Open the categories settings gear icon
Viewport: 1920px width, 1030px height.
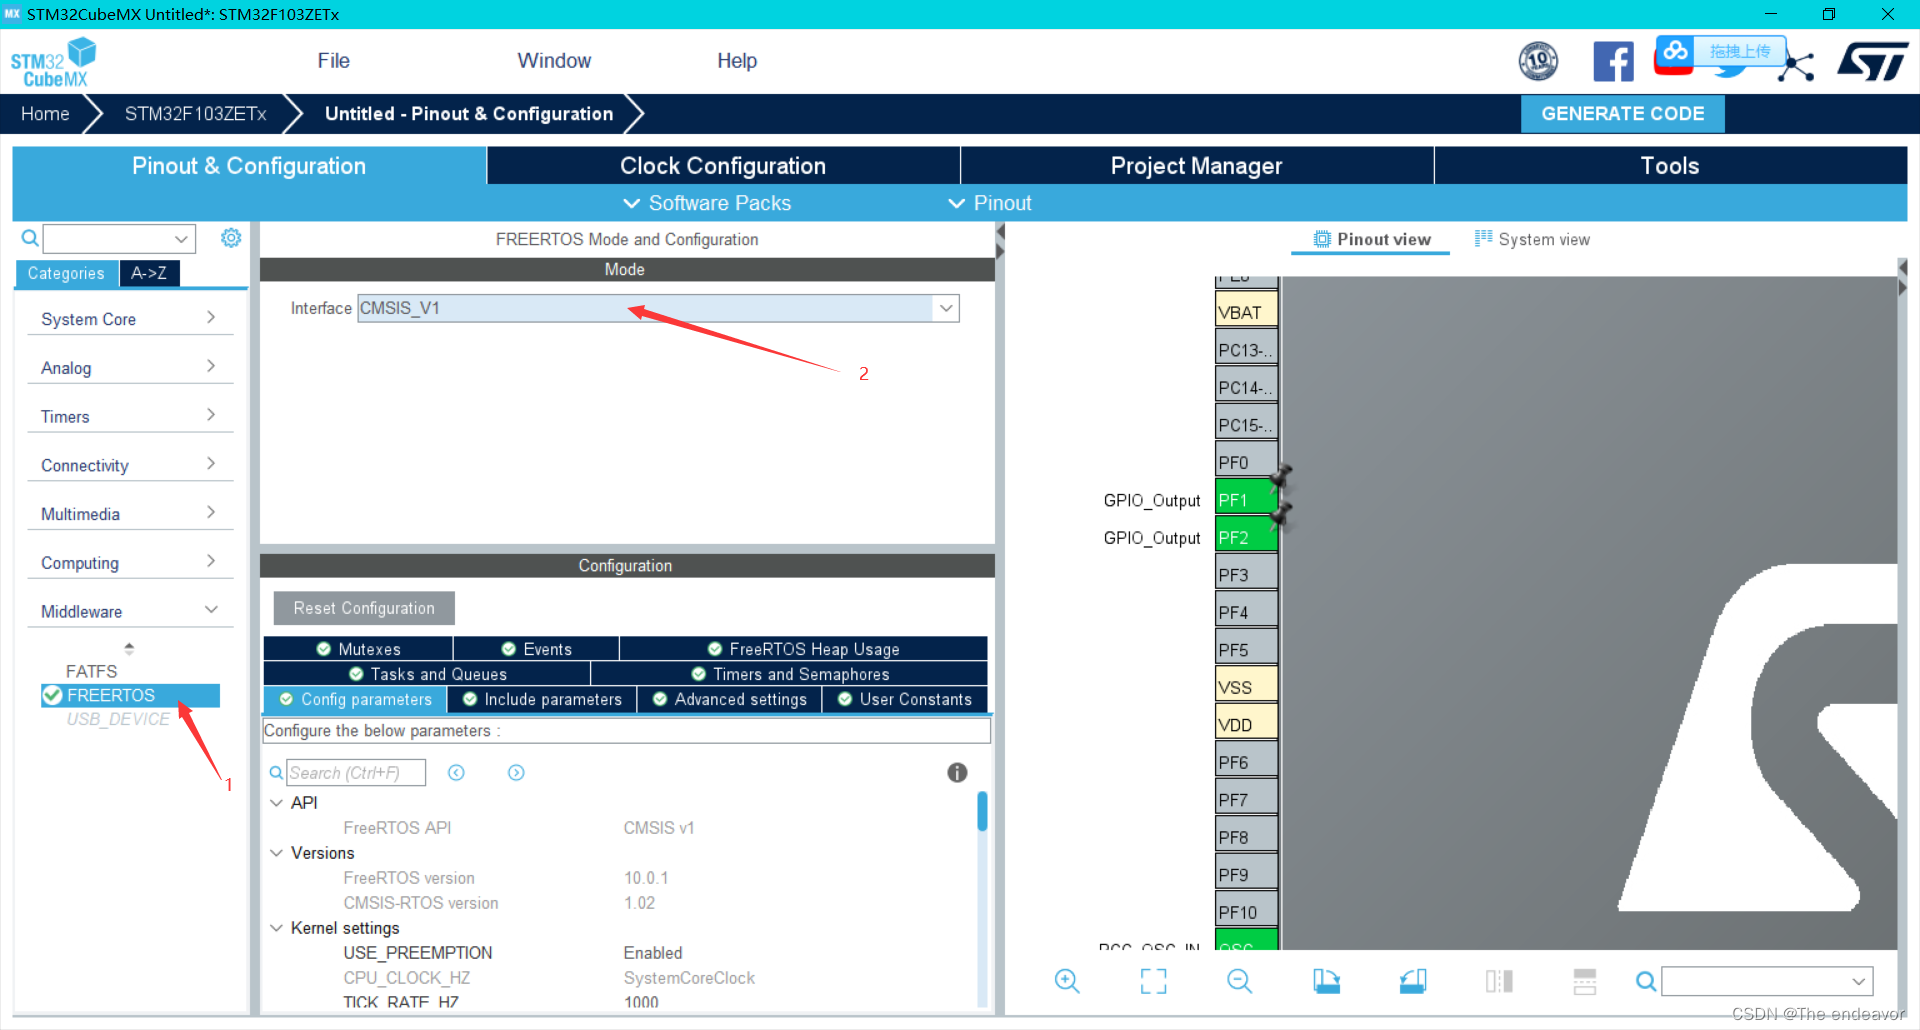(231, 238)
